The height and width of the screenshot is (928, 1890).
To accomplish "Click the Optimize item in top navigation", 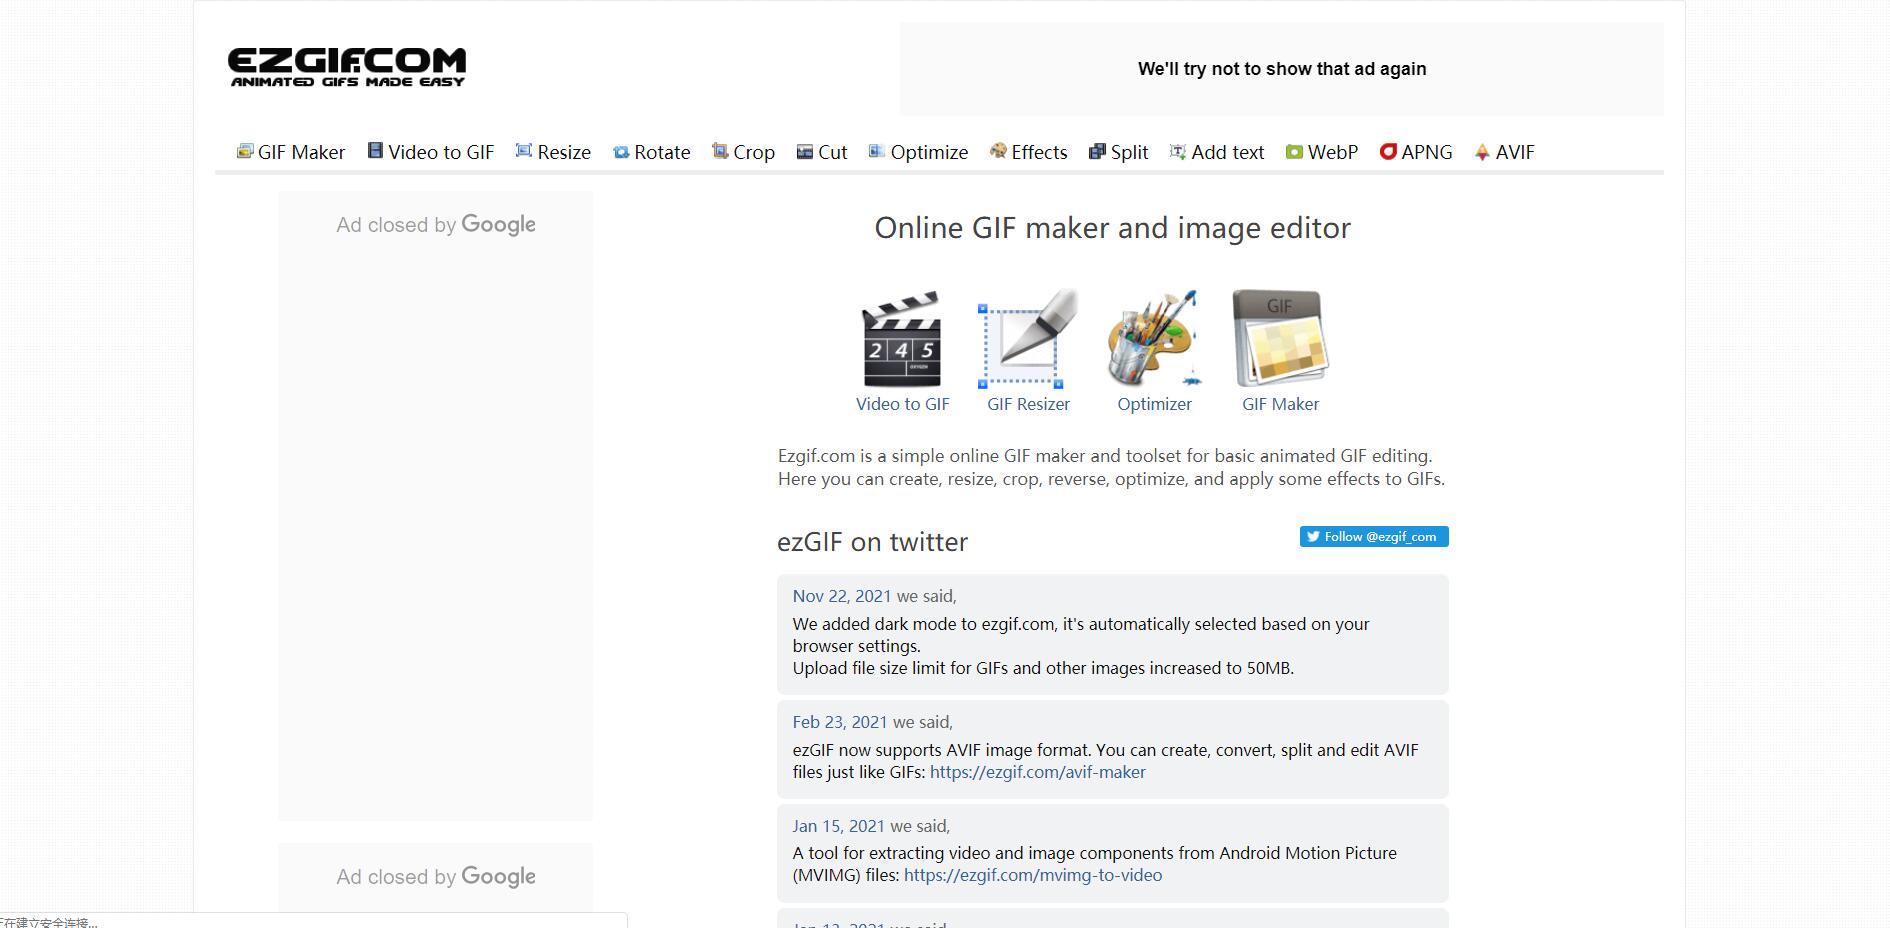I will point(918,152).
